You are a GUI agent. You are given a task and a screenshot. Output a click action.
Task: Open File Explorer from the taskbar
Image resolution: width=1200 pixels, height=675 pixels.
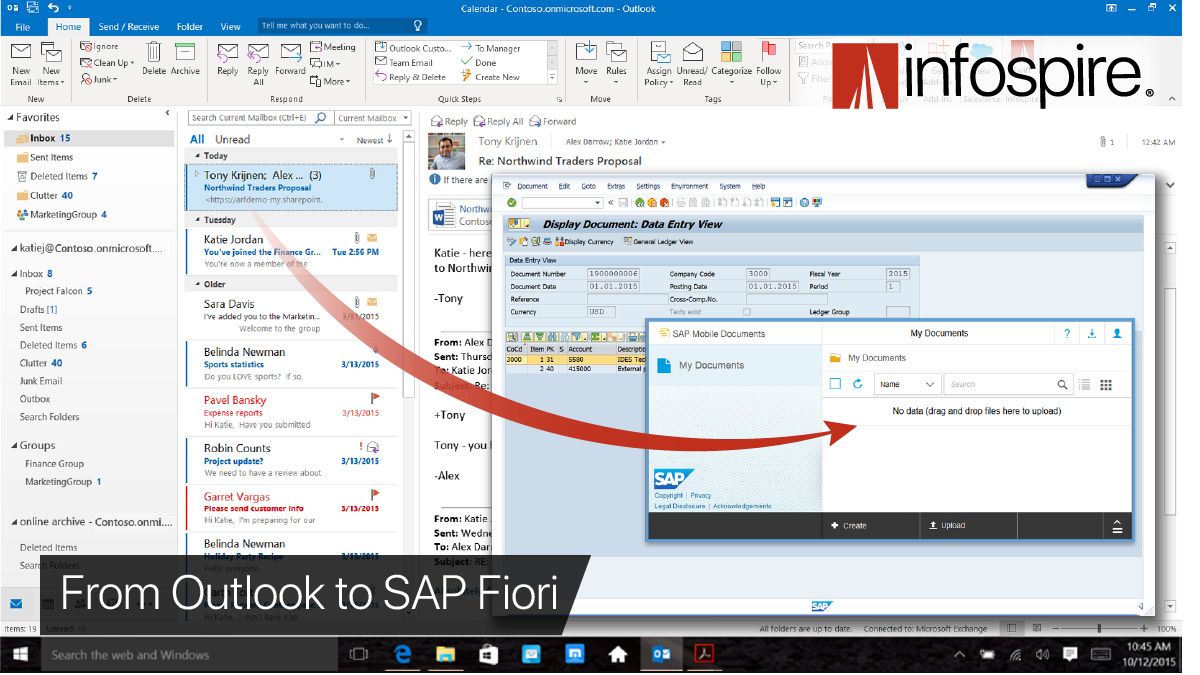click(x=447, y=654)
